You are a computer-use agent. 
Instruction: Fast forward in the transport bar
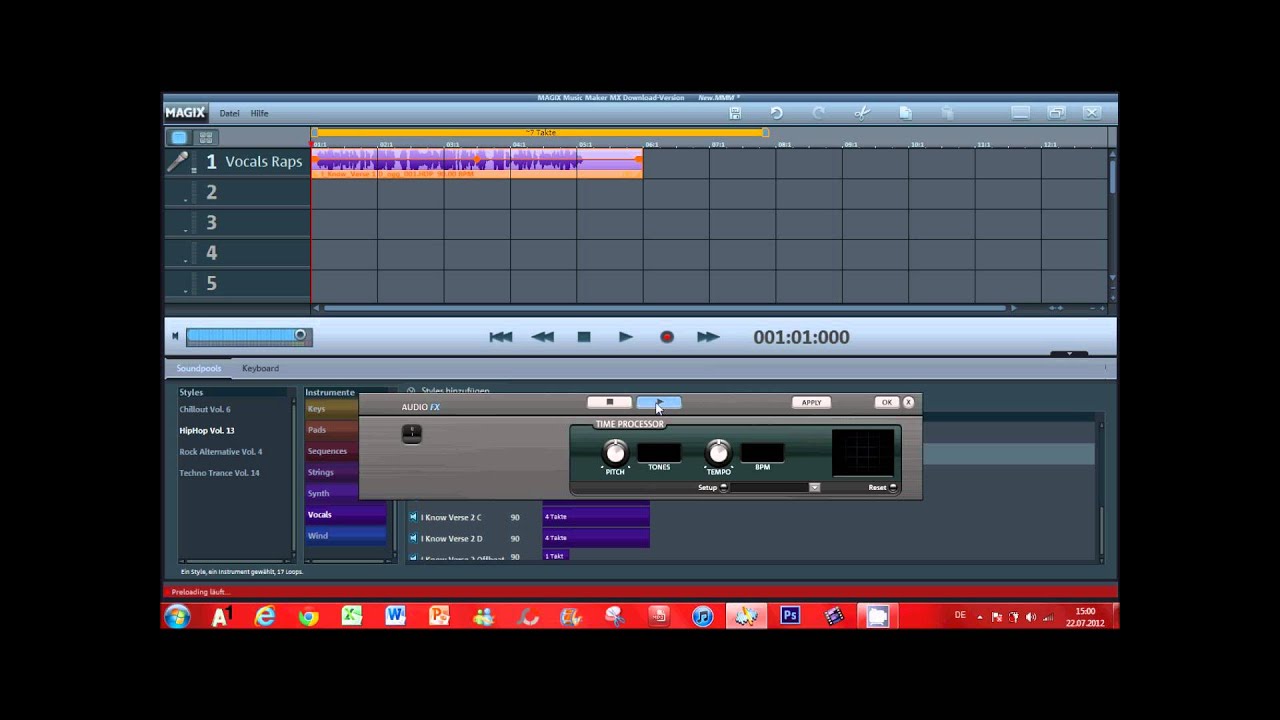coord(708,337)
